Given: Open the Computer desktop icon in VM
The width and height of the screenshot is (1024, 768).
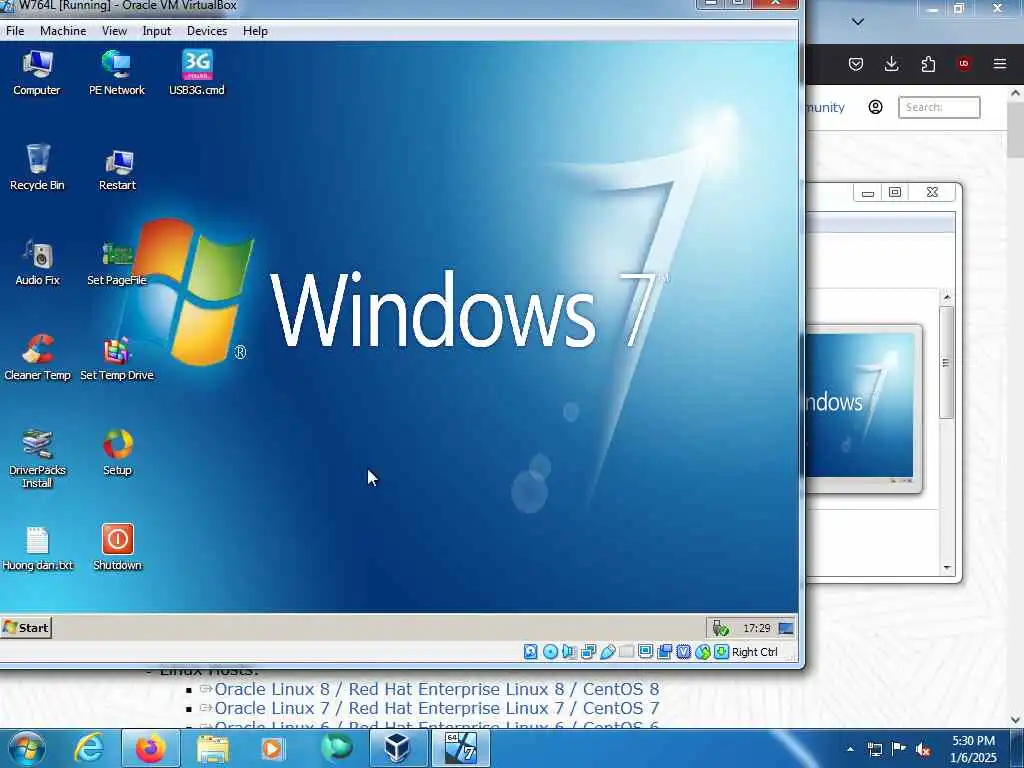Looking at the screenshot, I should point(37,72).
